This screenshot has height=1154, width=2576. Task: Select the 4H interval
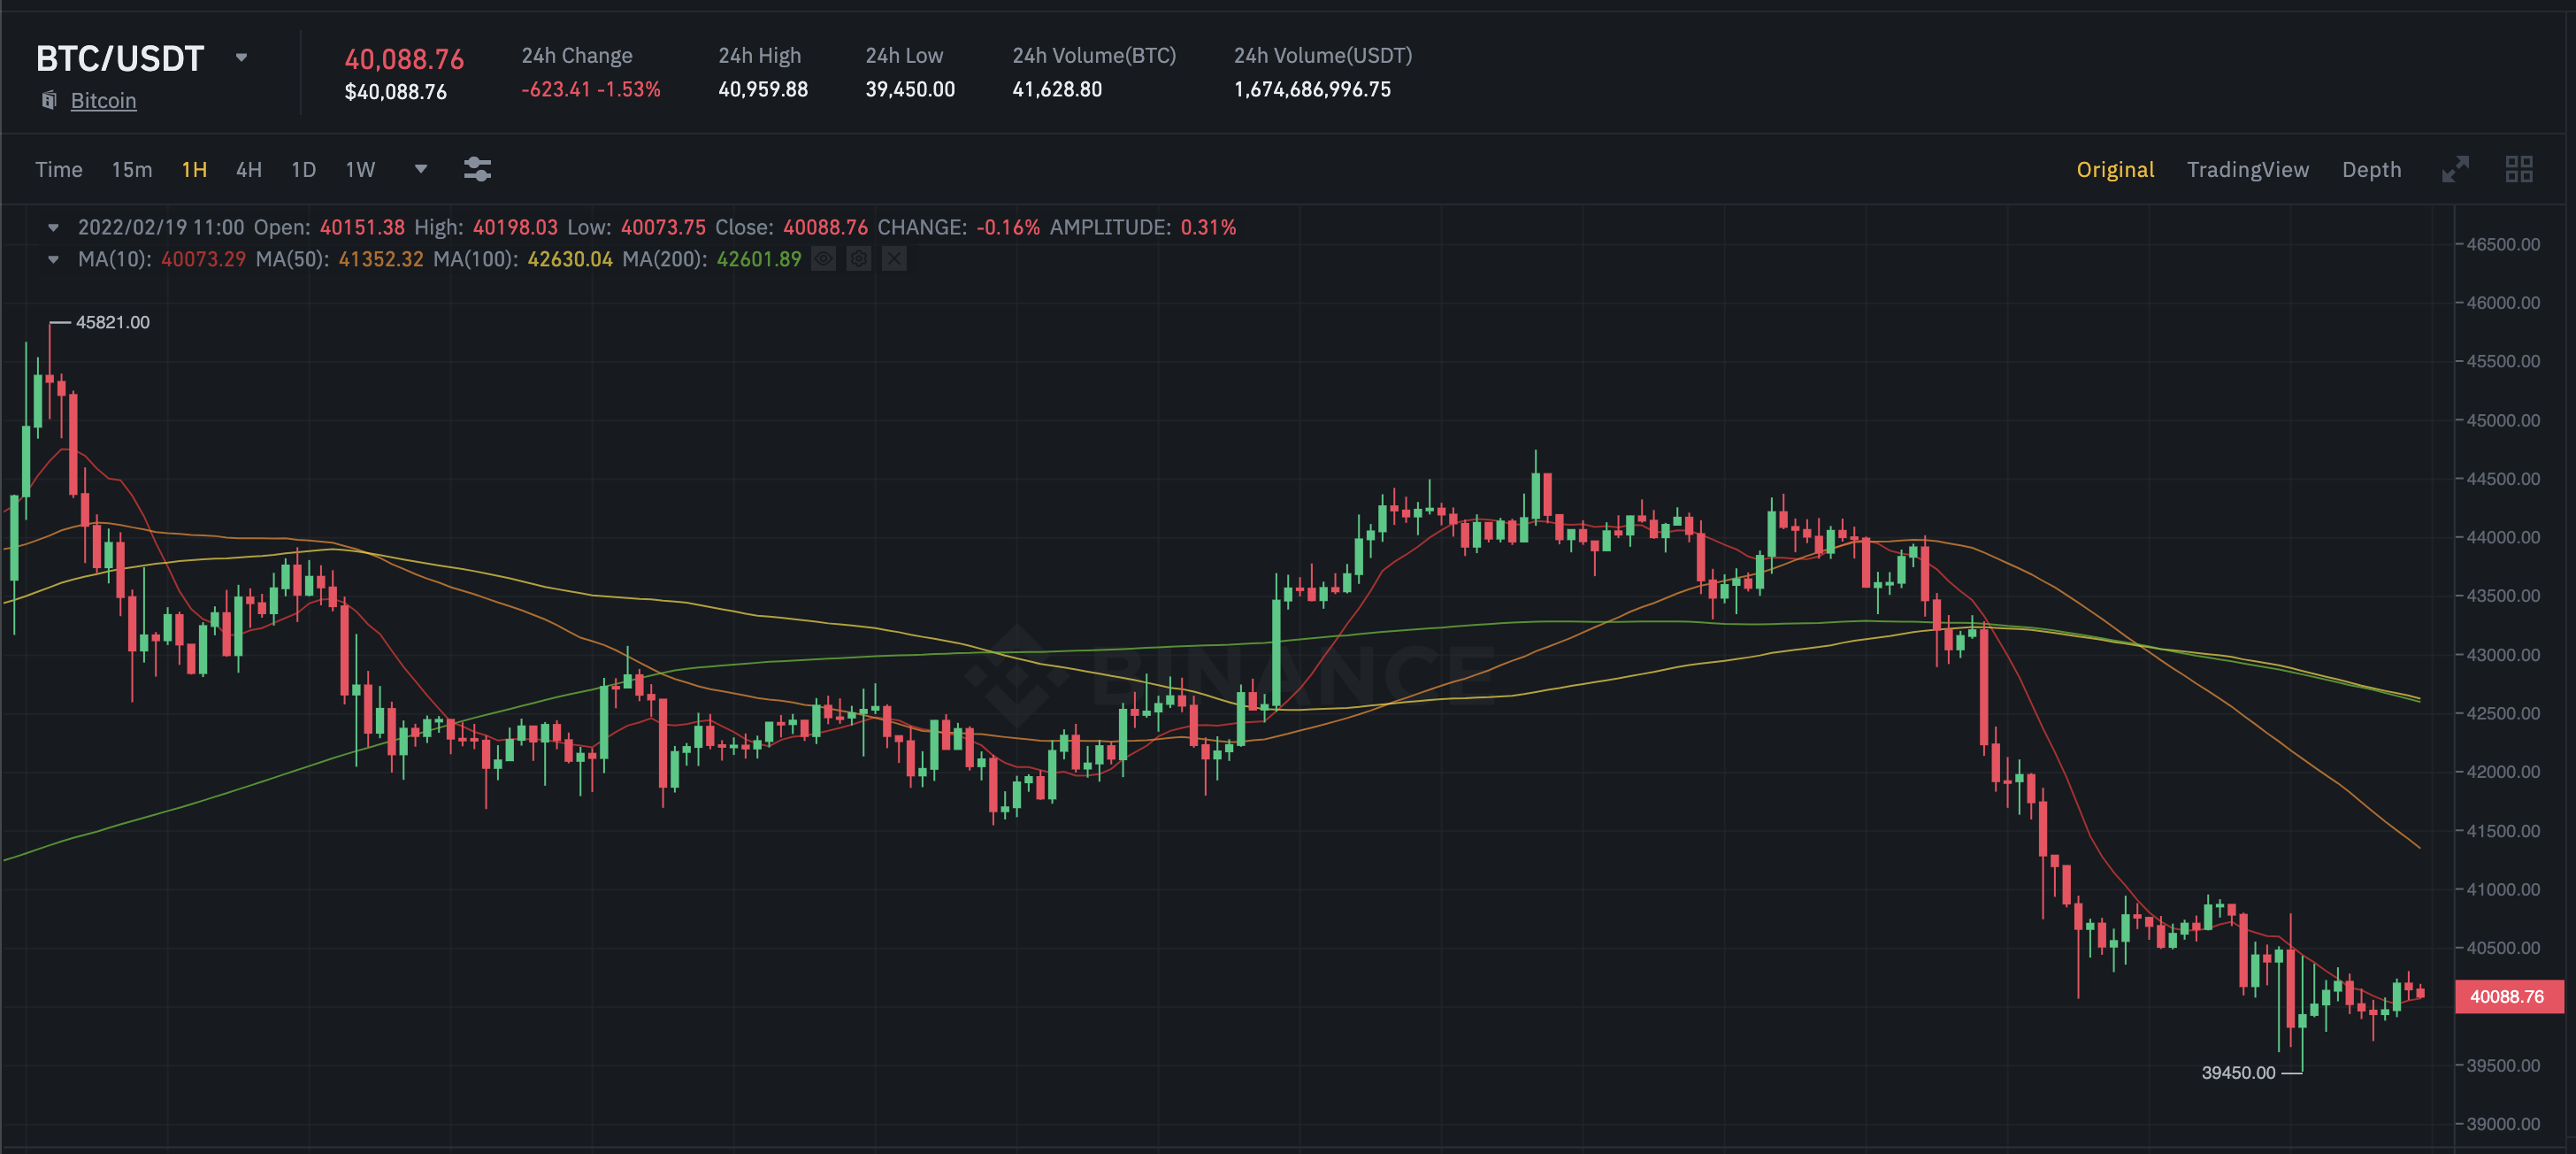coord(248,169)
